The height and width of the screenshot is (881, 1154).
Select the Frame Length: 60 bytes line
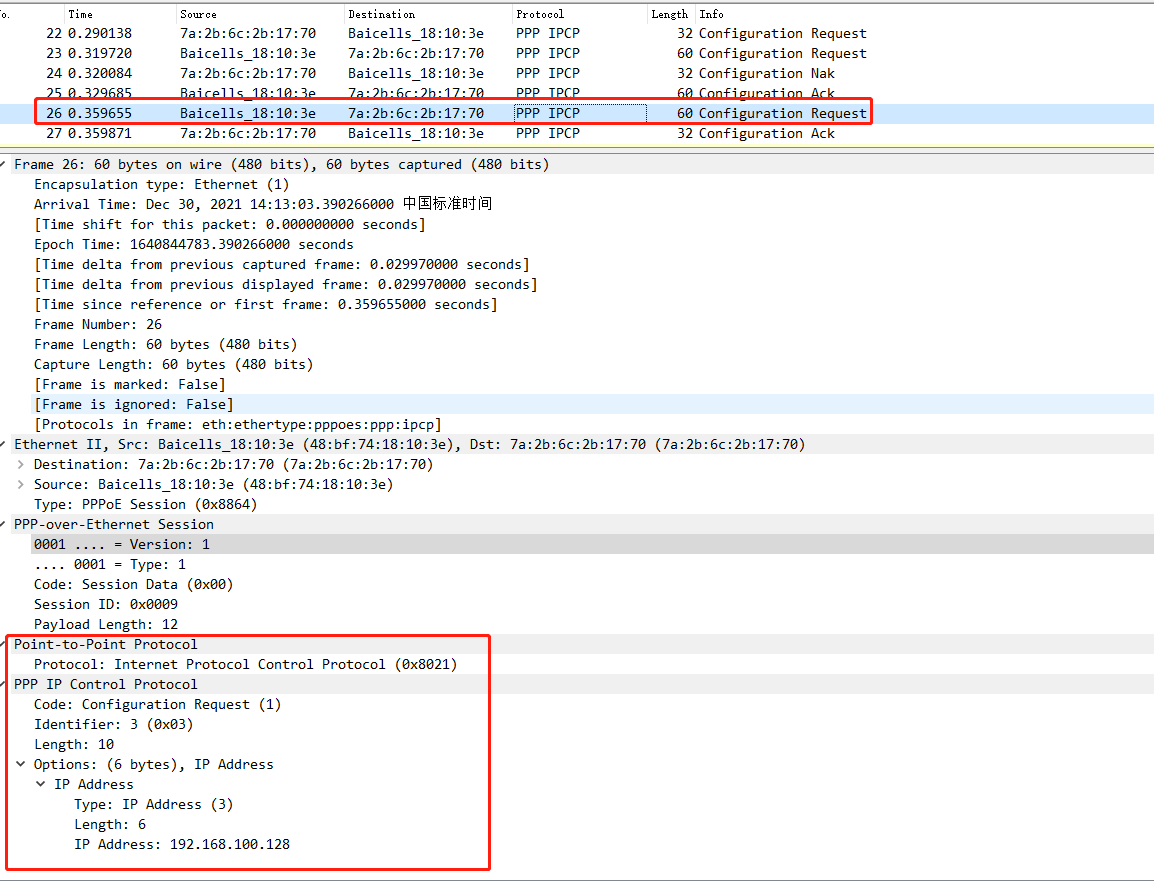pyautogui.click(x=166, y=344)
